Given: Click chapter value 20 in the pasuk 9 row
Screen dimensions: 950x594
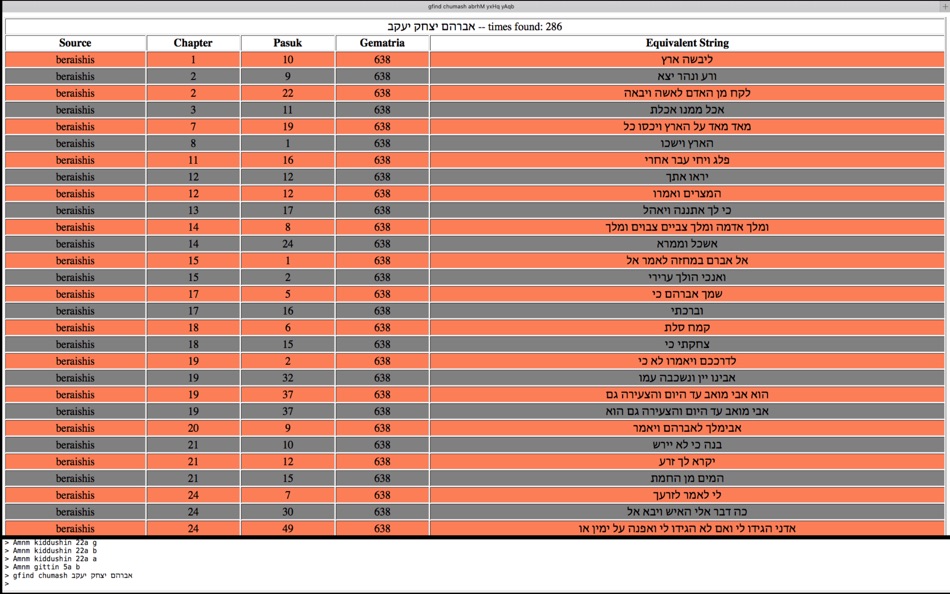Looking at the screenshot, I should [x=193, y=429].
